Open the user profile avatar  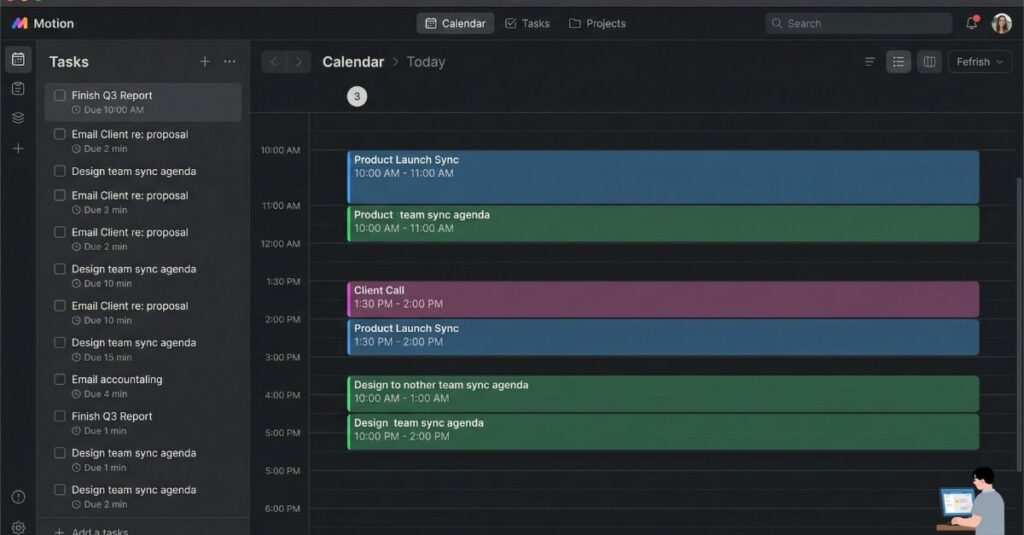point(1001,24)
